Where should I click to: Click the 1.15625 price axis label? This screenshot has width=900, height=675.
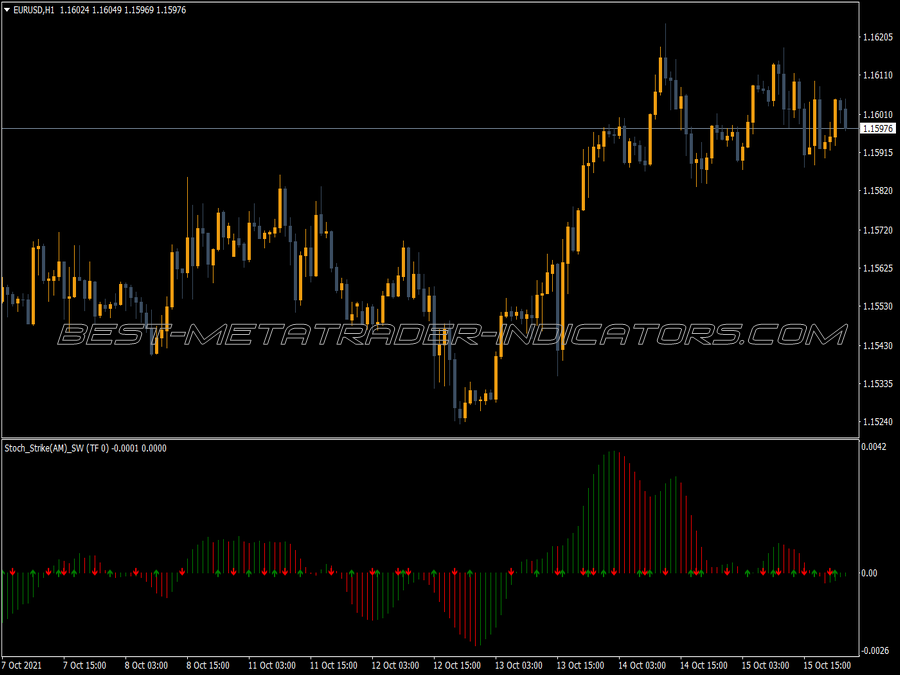coord(878,268)
